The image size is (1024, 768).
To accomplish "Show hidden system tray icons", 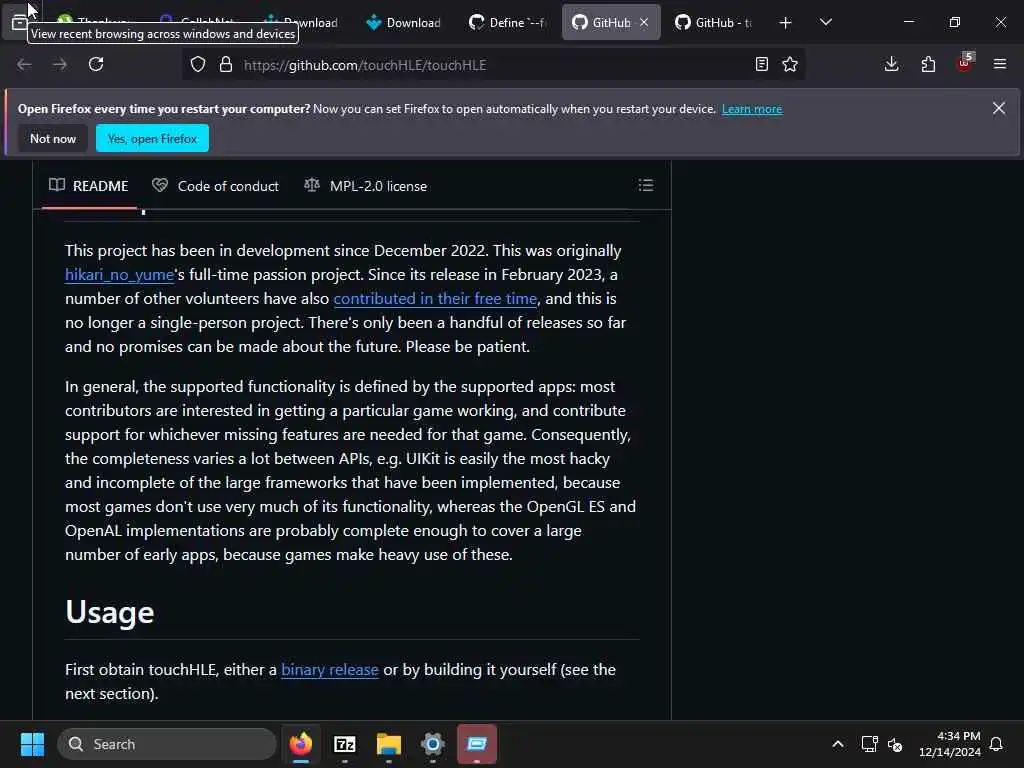I will coord(837,744).
